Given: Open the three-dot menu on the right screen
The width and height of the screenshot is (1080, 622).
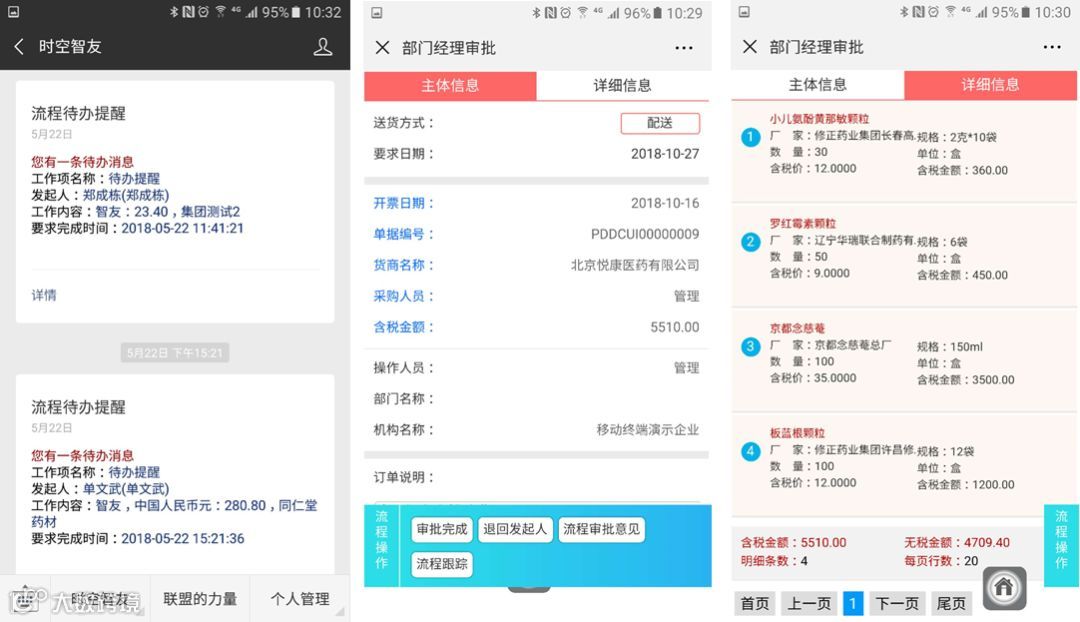Looking at the screenshot, I should point(1052,47).
